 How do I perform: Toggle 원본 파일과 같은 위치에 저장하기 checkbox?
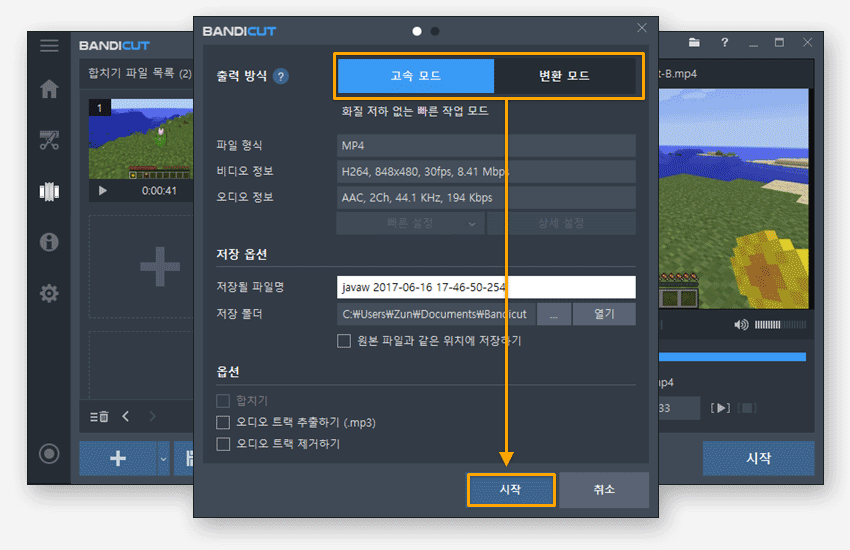tap(344, 341)
